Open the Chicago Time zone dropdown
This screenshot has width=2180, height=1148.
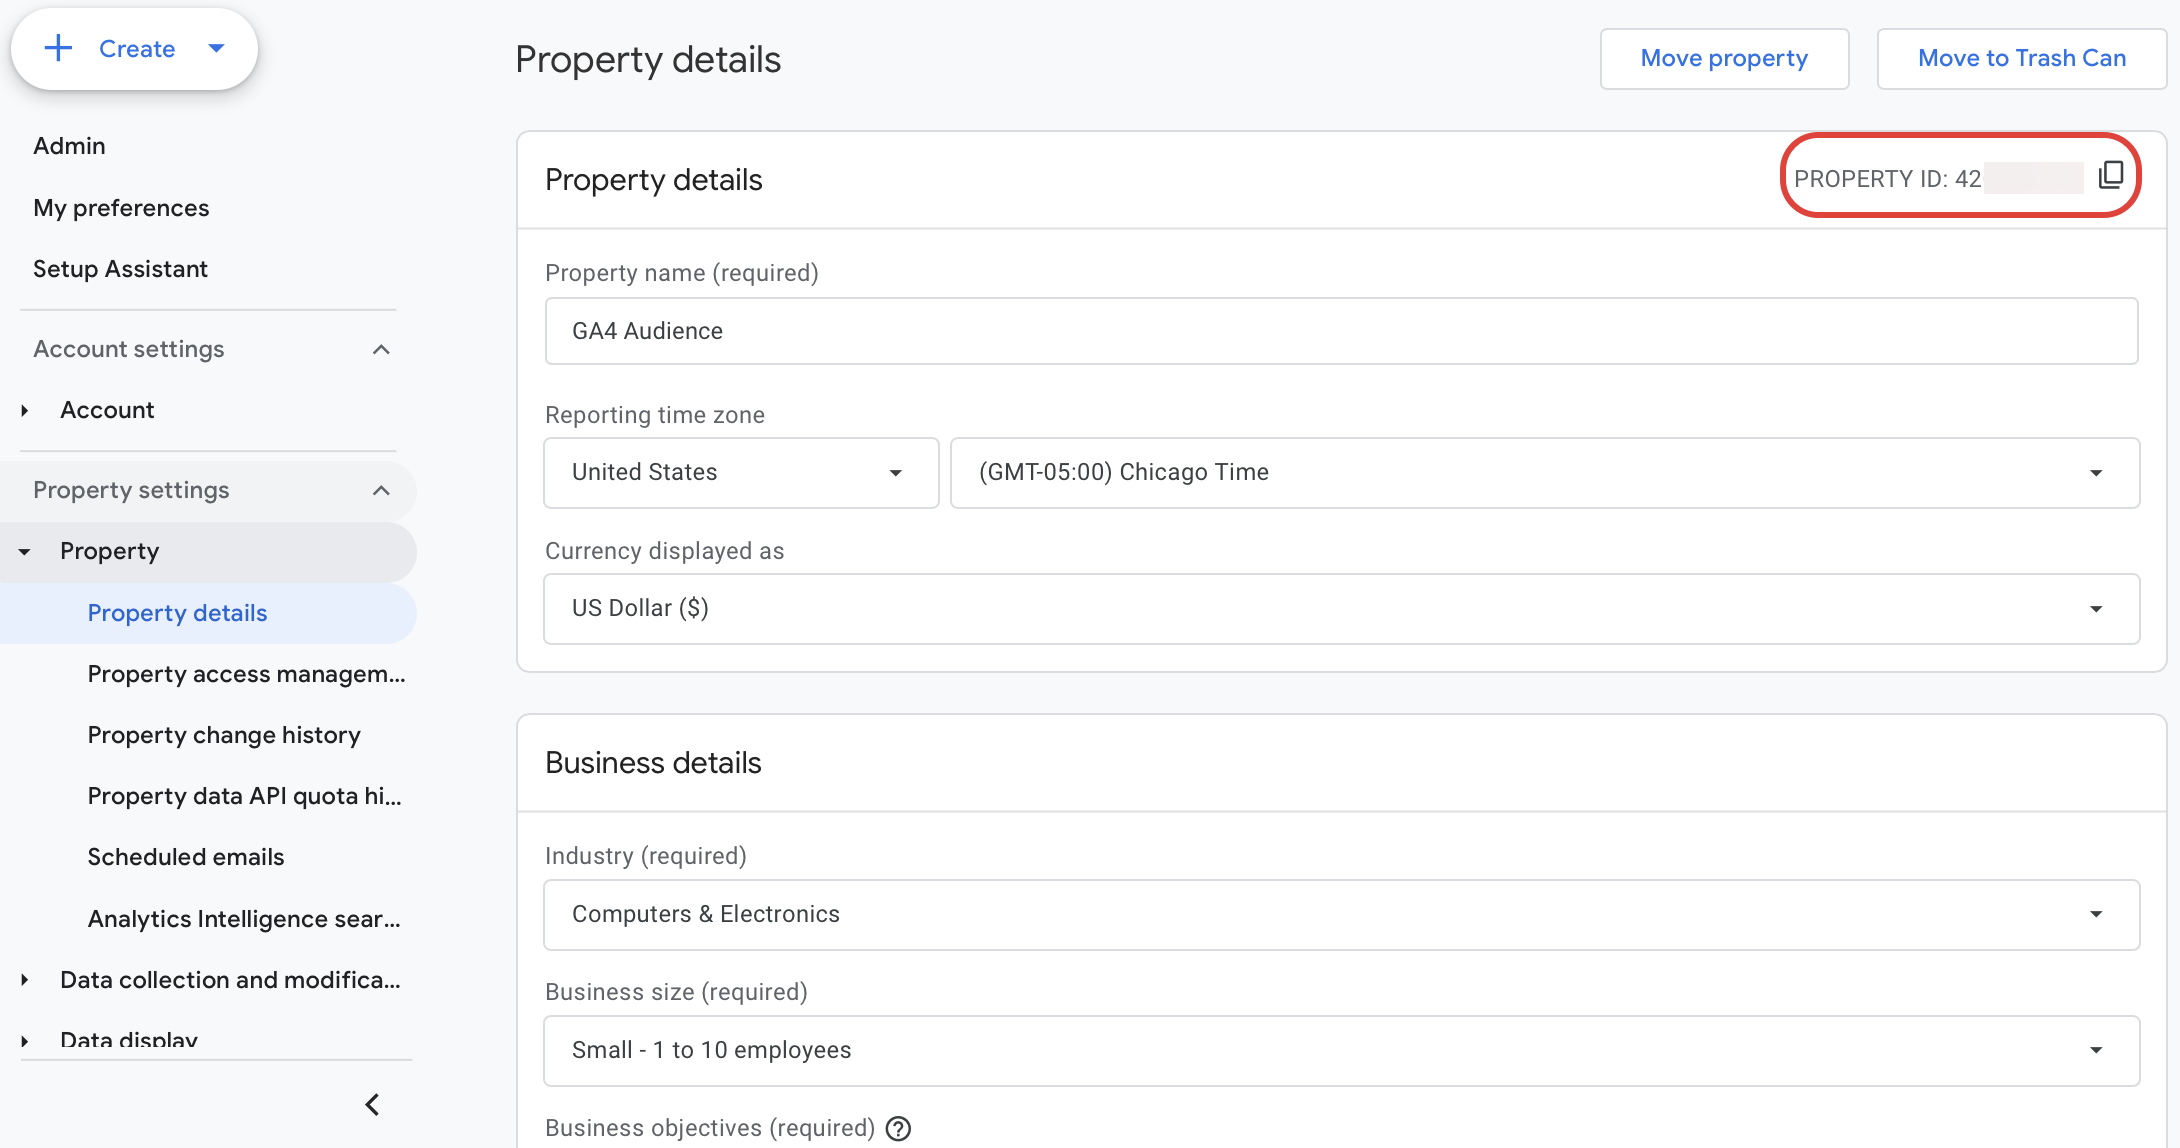click(x=2097, y=472)
